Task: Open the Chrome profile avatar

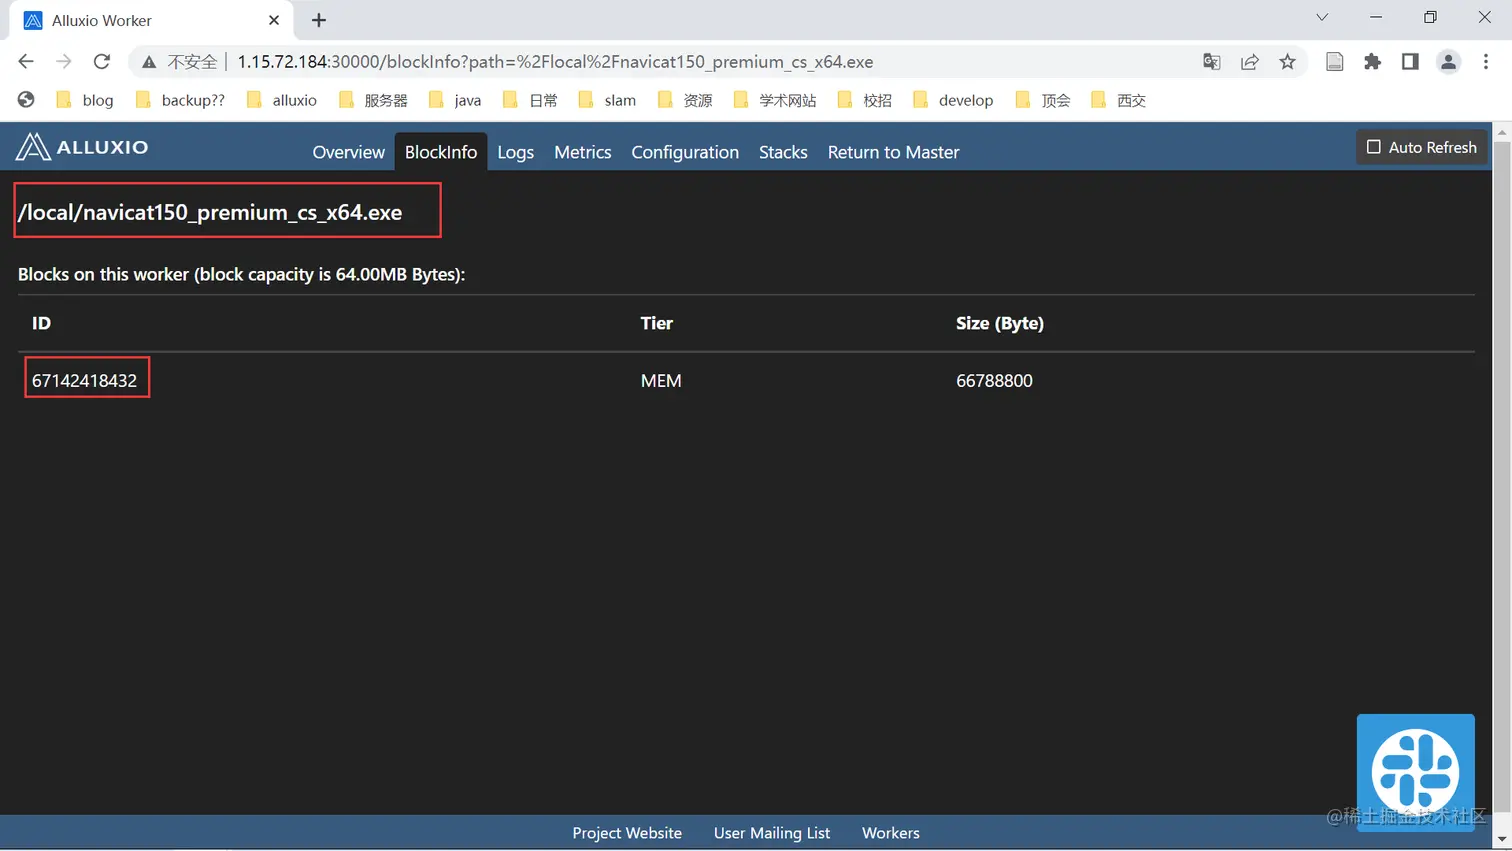Action: coord(1448,62)
